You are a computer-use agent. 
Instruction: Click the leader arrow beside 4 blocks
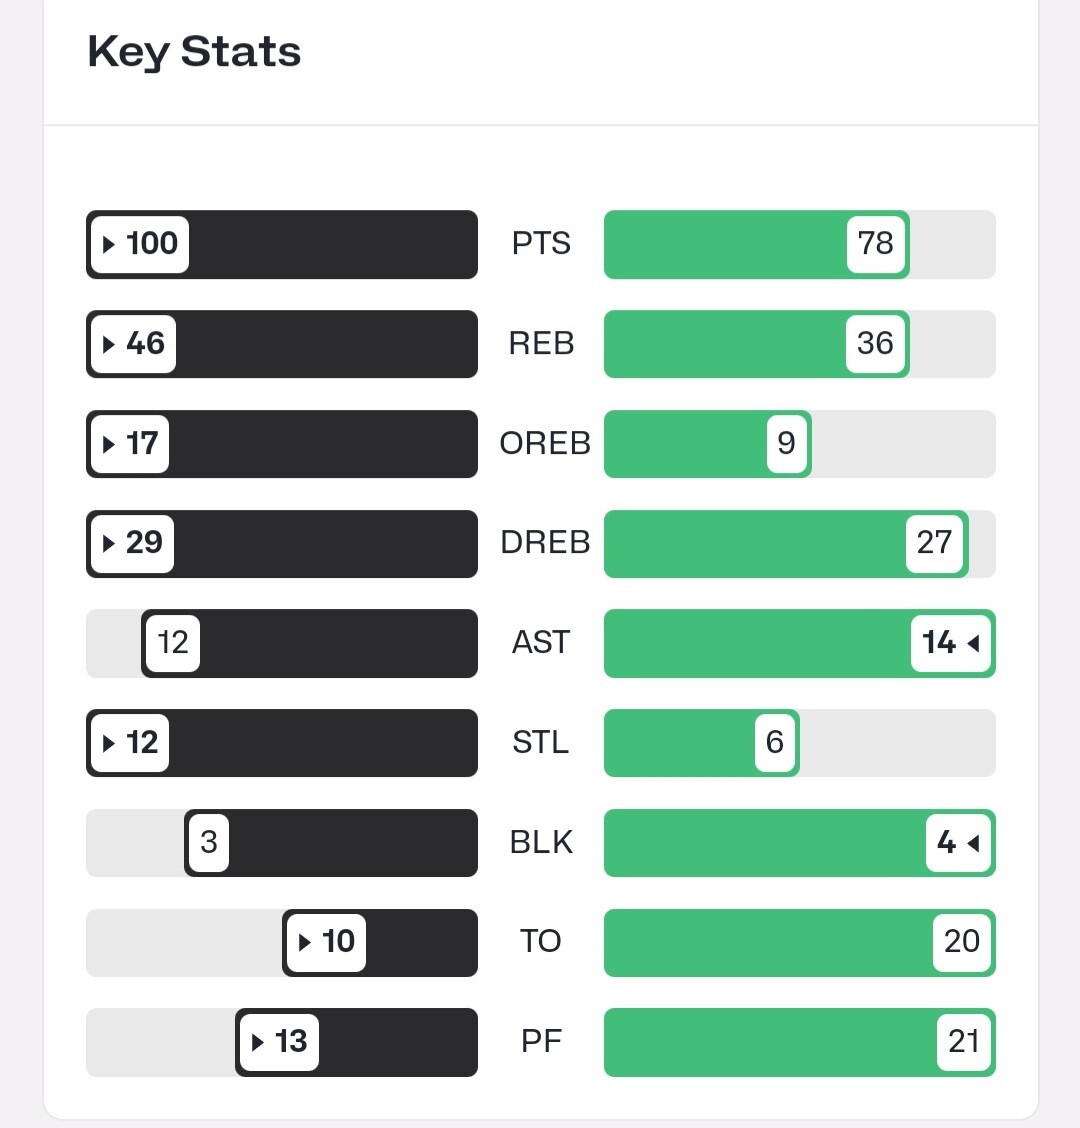coord(973,843)
